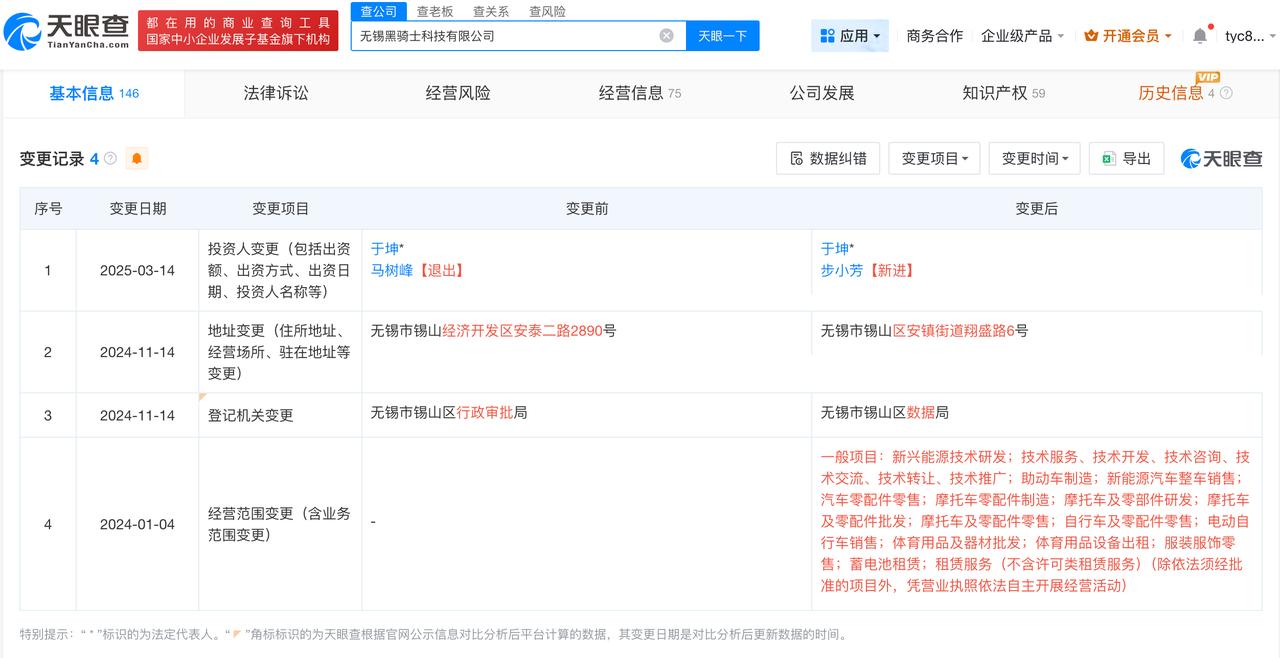Switch to the 公司发展 tab
This screenshot has width=1280, height=658.
tap(822, 93)
